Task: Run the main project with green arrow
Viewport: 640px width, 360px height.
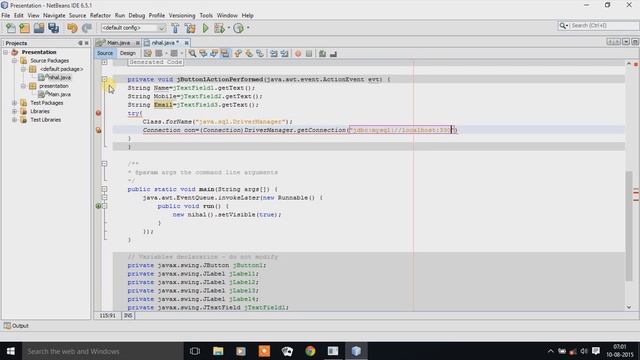Action: click(205, 28)
